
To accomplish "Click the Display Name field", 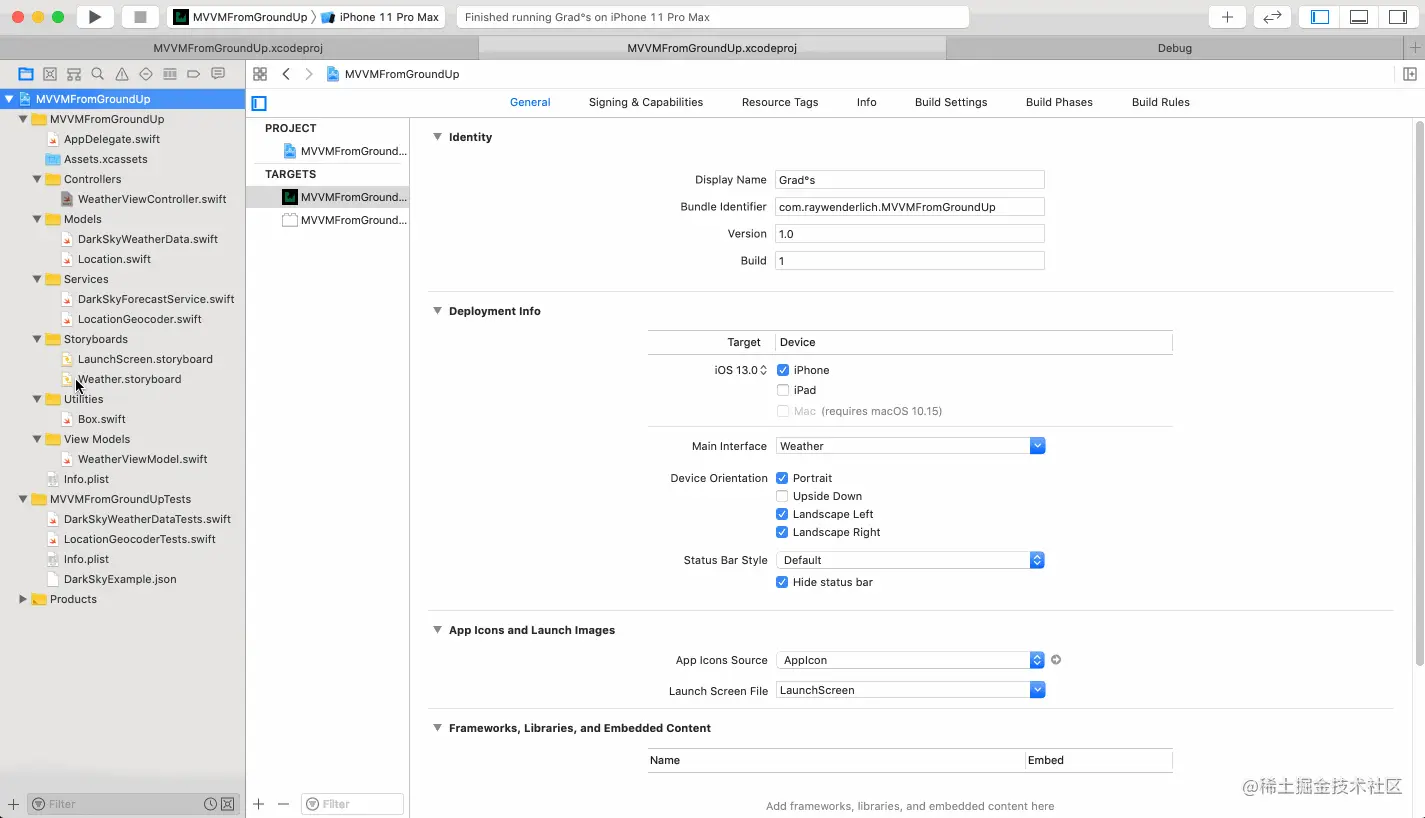I will point(910,180).
